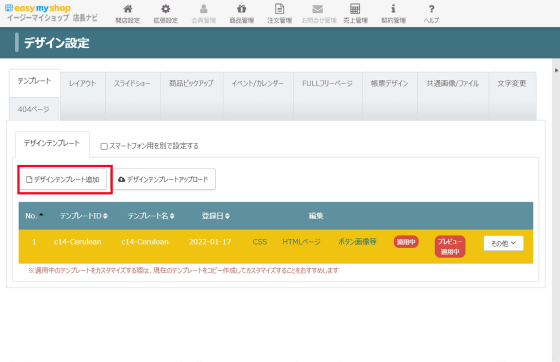This screenshot has height=362, width=560.
Task: Select the デザインテンプレート sub-tab
Action: 52,143
